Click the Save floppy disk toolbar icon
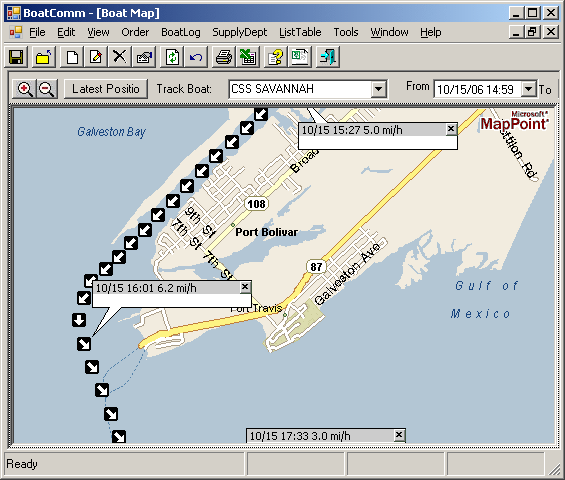The height and width of the screenshot is (480, 565). pyautogui.click(x=16, y=57)
